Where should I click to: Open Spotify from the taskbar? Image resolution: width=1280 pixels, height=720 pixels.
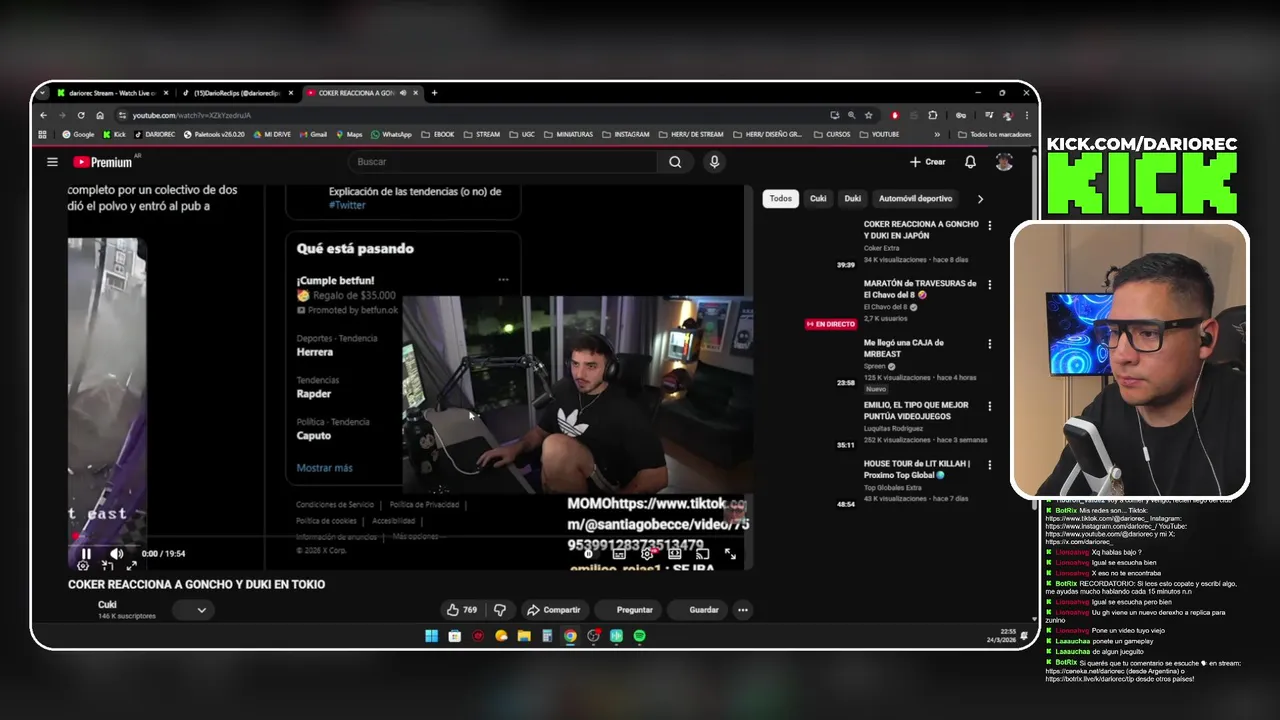(639, 636)
